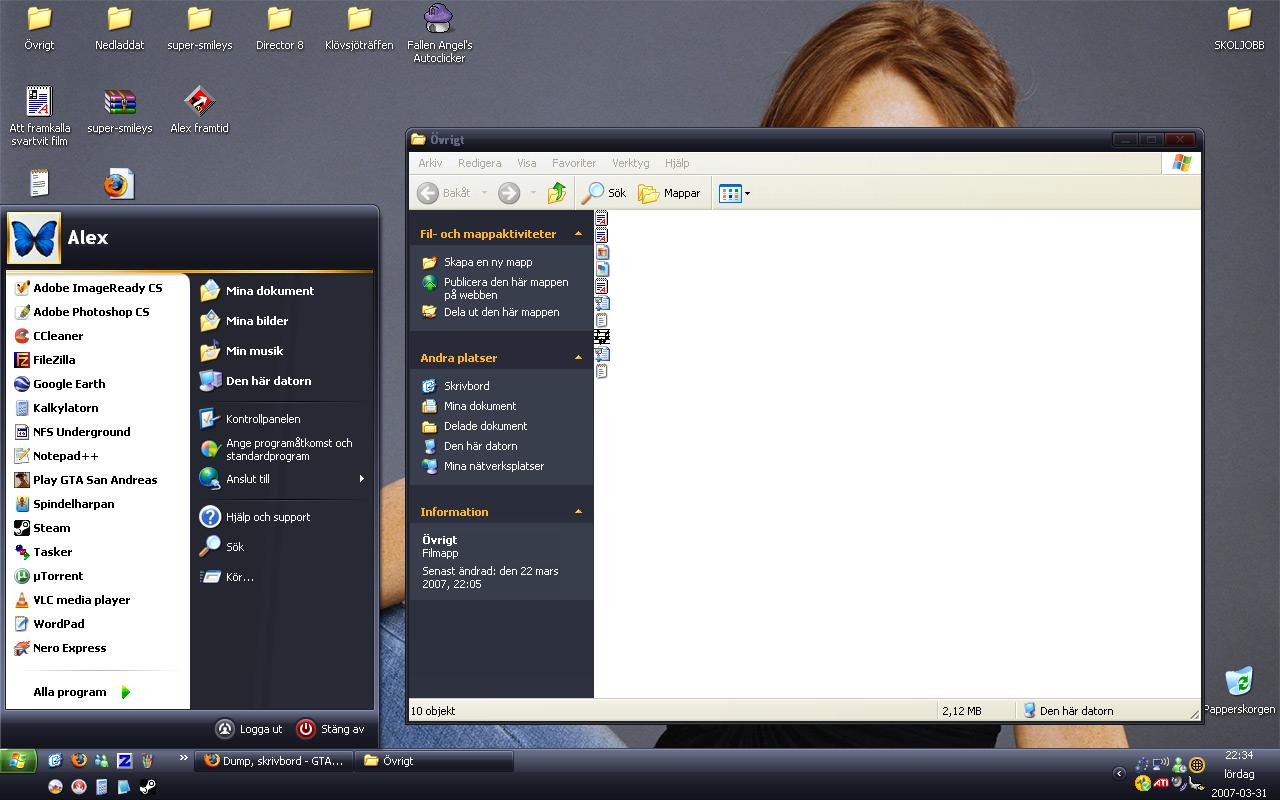Open the Verktyg menu
This screenshot has width=1280, height=800.
pos(631,163)
